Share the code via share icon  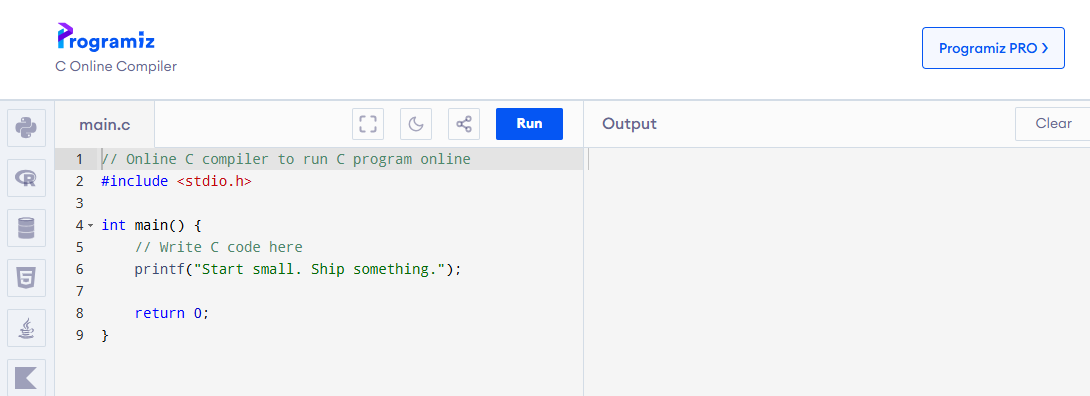(x=464, y=124)
